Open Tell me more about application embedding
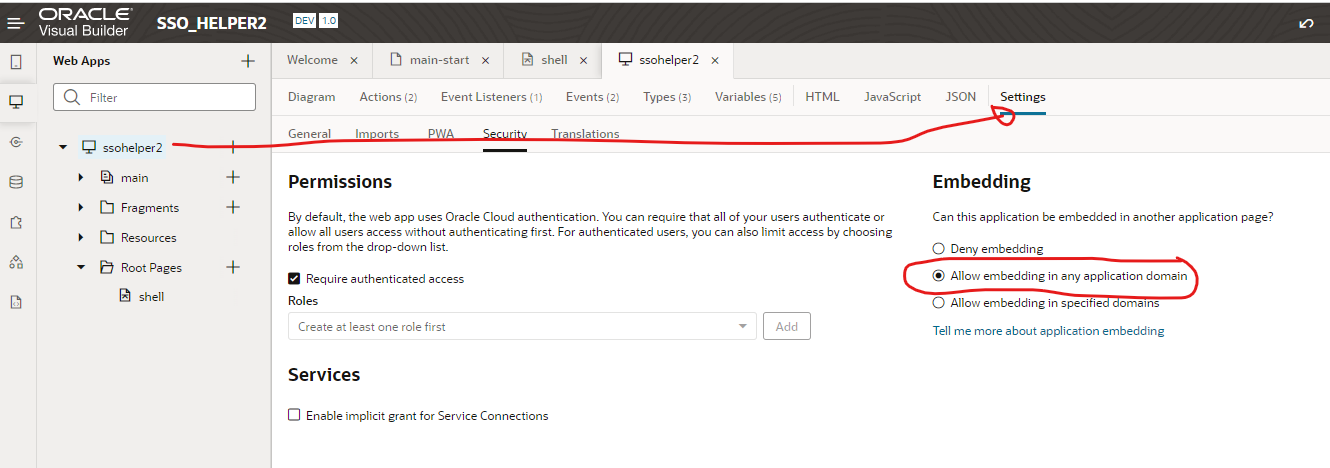 (1048, 331)
